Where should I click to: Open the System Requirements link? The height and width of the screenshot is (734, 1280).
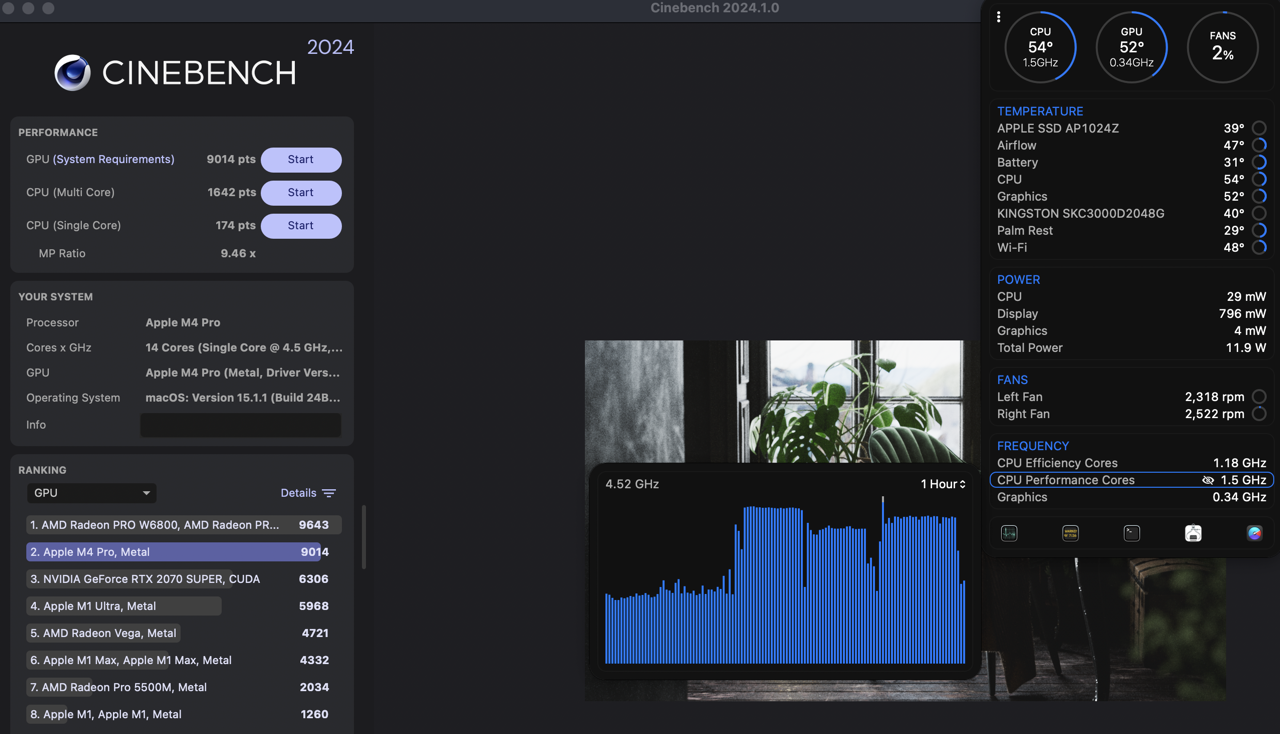coord(113,159)
